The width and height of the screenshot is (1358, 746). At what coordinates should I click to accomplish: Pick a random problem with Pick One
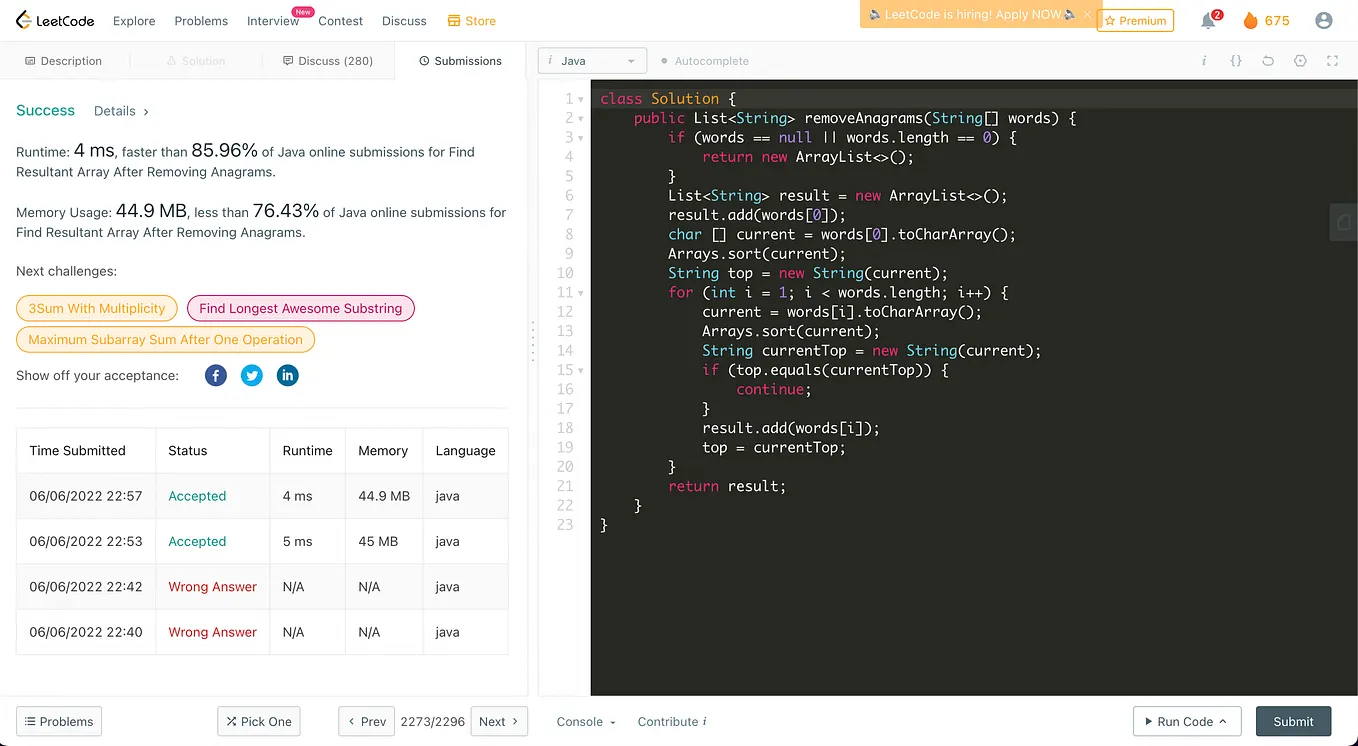pos(259,721)
